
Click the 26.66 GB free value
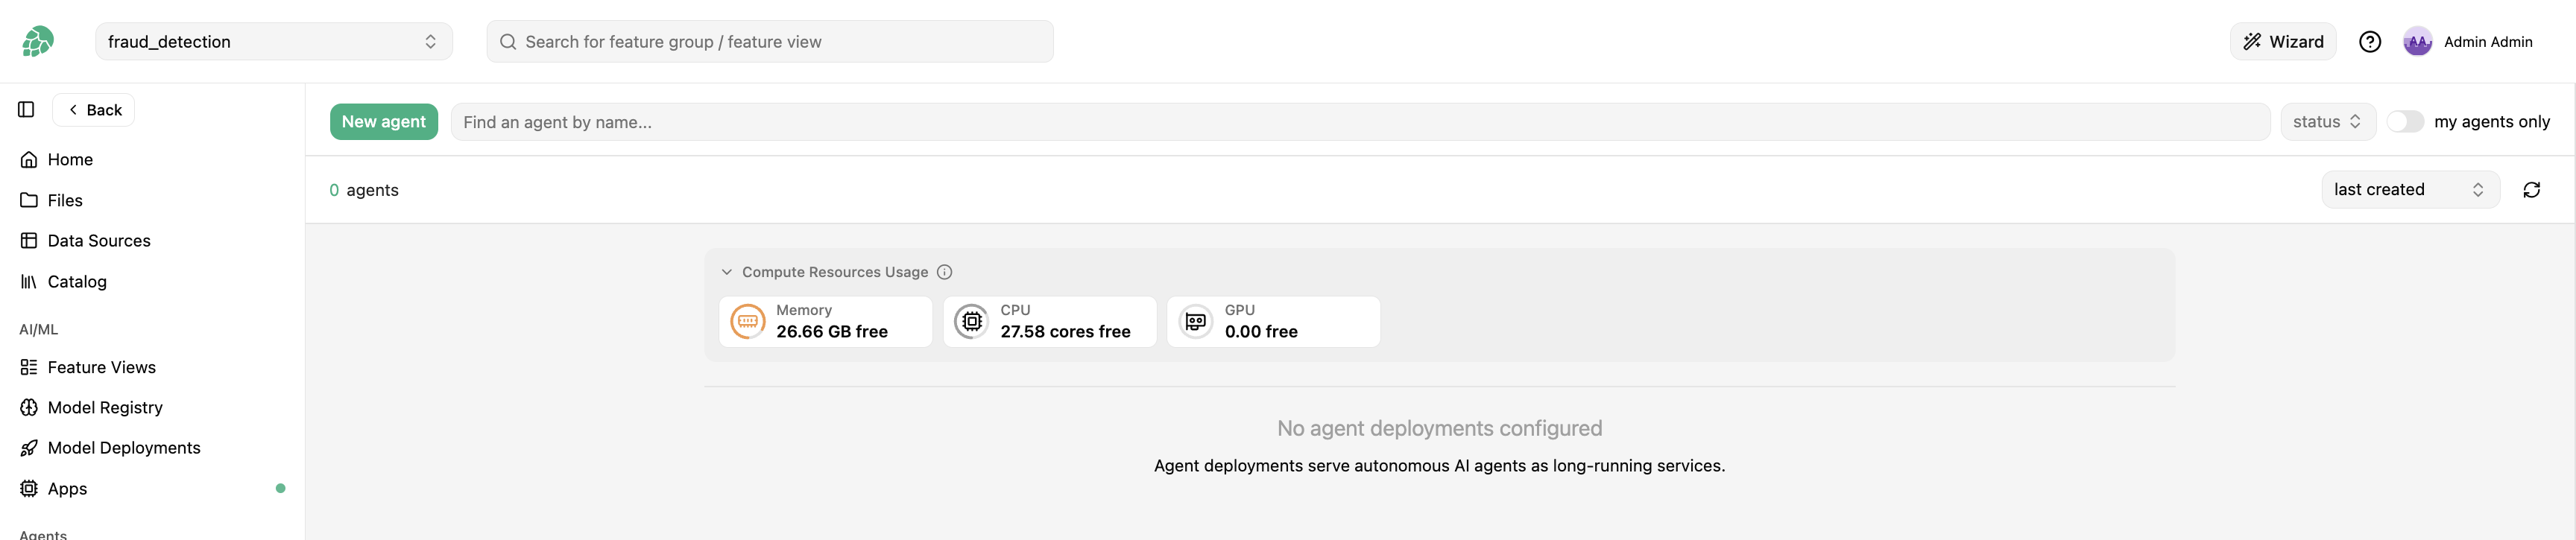[x=832, y=332]
